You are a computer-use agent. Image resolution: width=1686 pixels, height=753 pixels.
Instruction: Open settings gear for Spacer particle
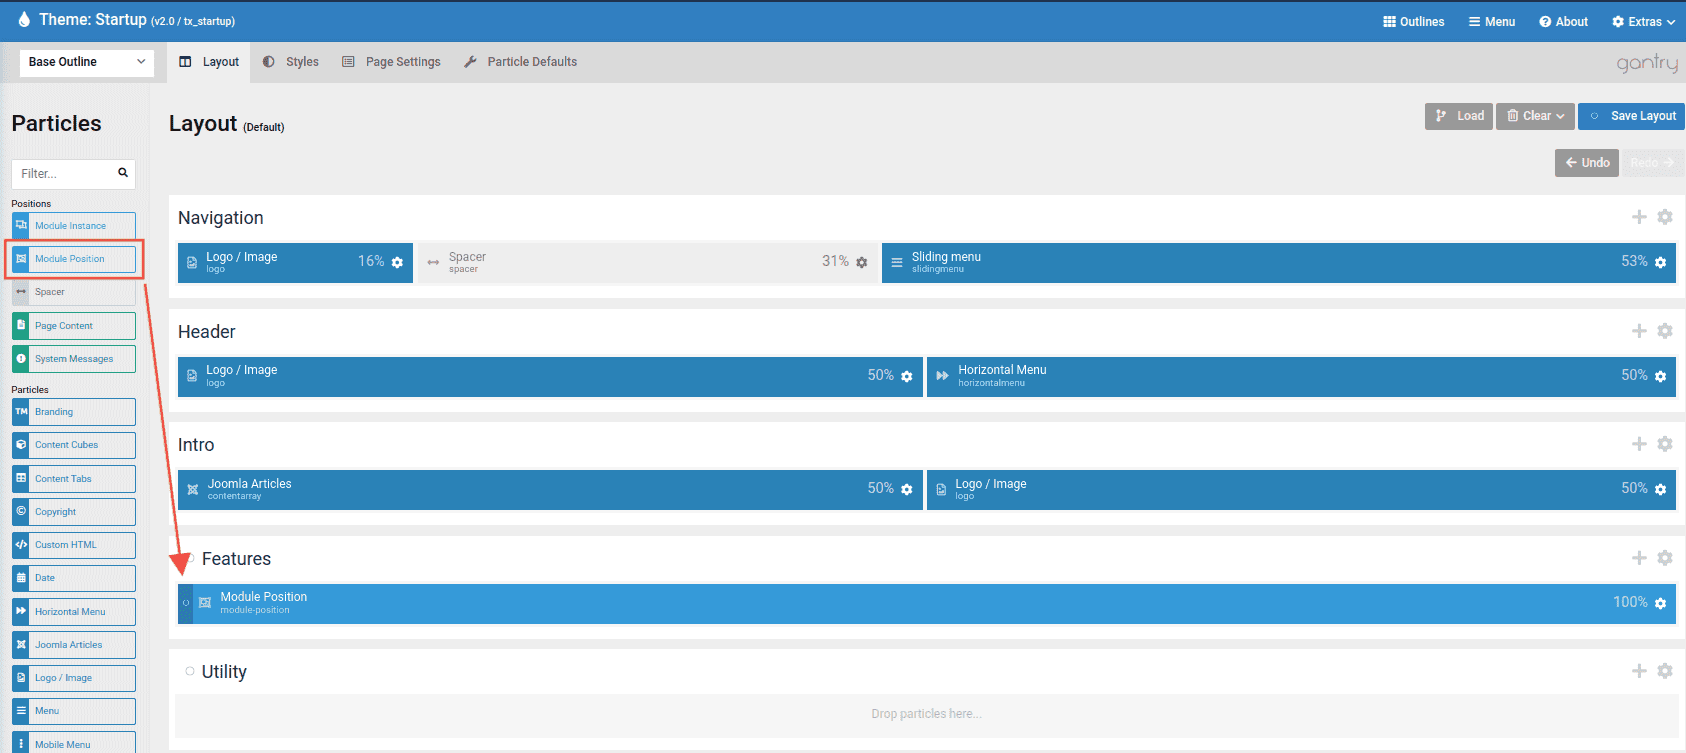pyautogui.click(x=861, y=262)
